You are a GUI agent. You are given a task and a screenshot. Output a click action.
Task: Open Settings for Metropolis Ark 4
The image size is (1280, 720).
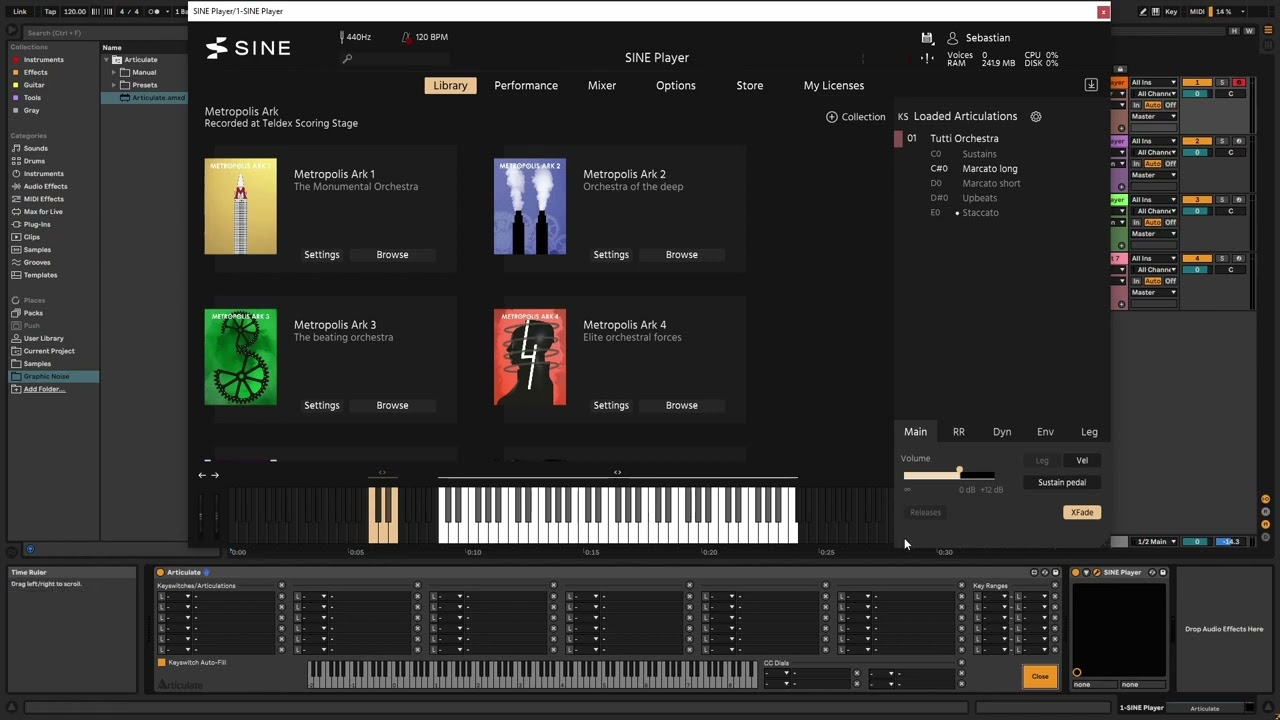click(611, 406)
